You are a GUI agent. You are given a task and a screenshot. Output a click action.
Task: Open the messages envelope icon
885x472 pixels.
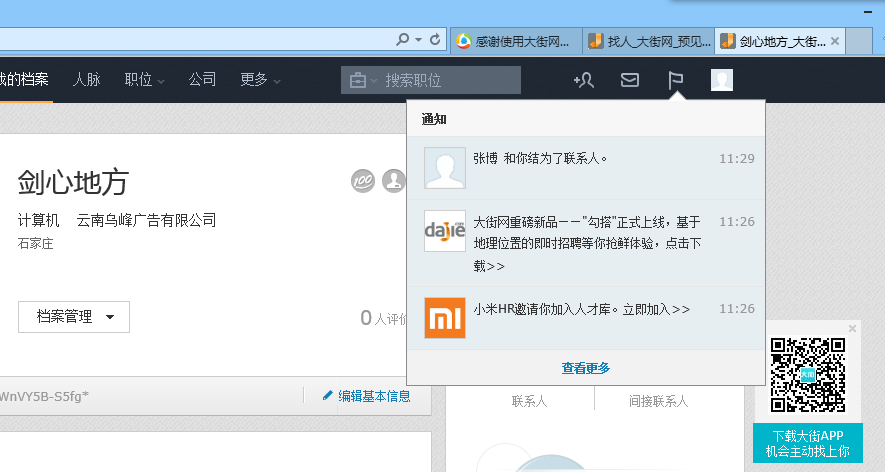[630, 80]
